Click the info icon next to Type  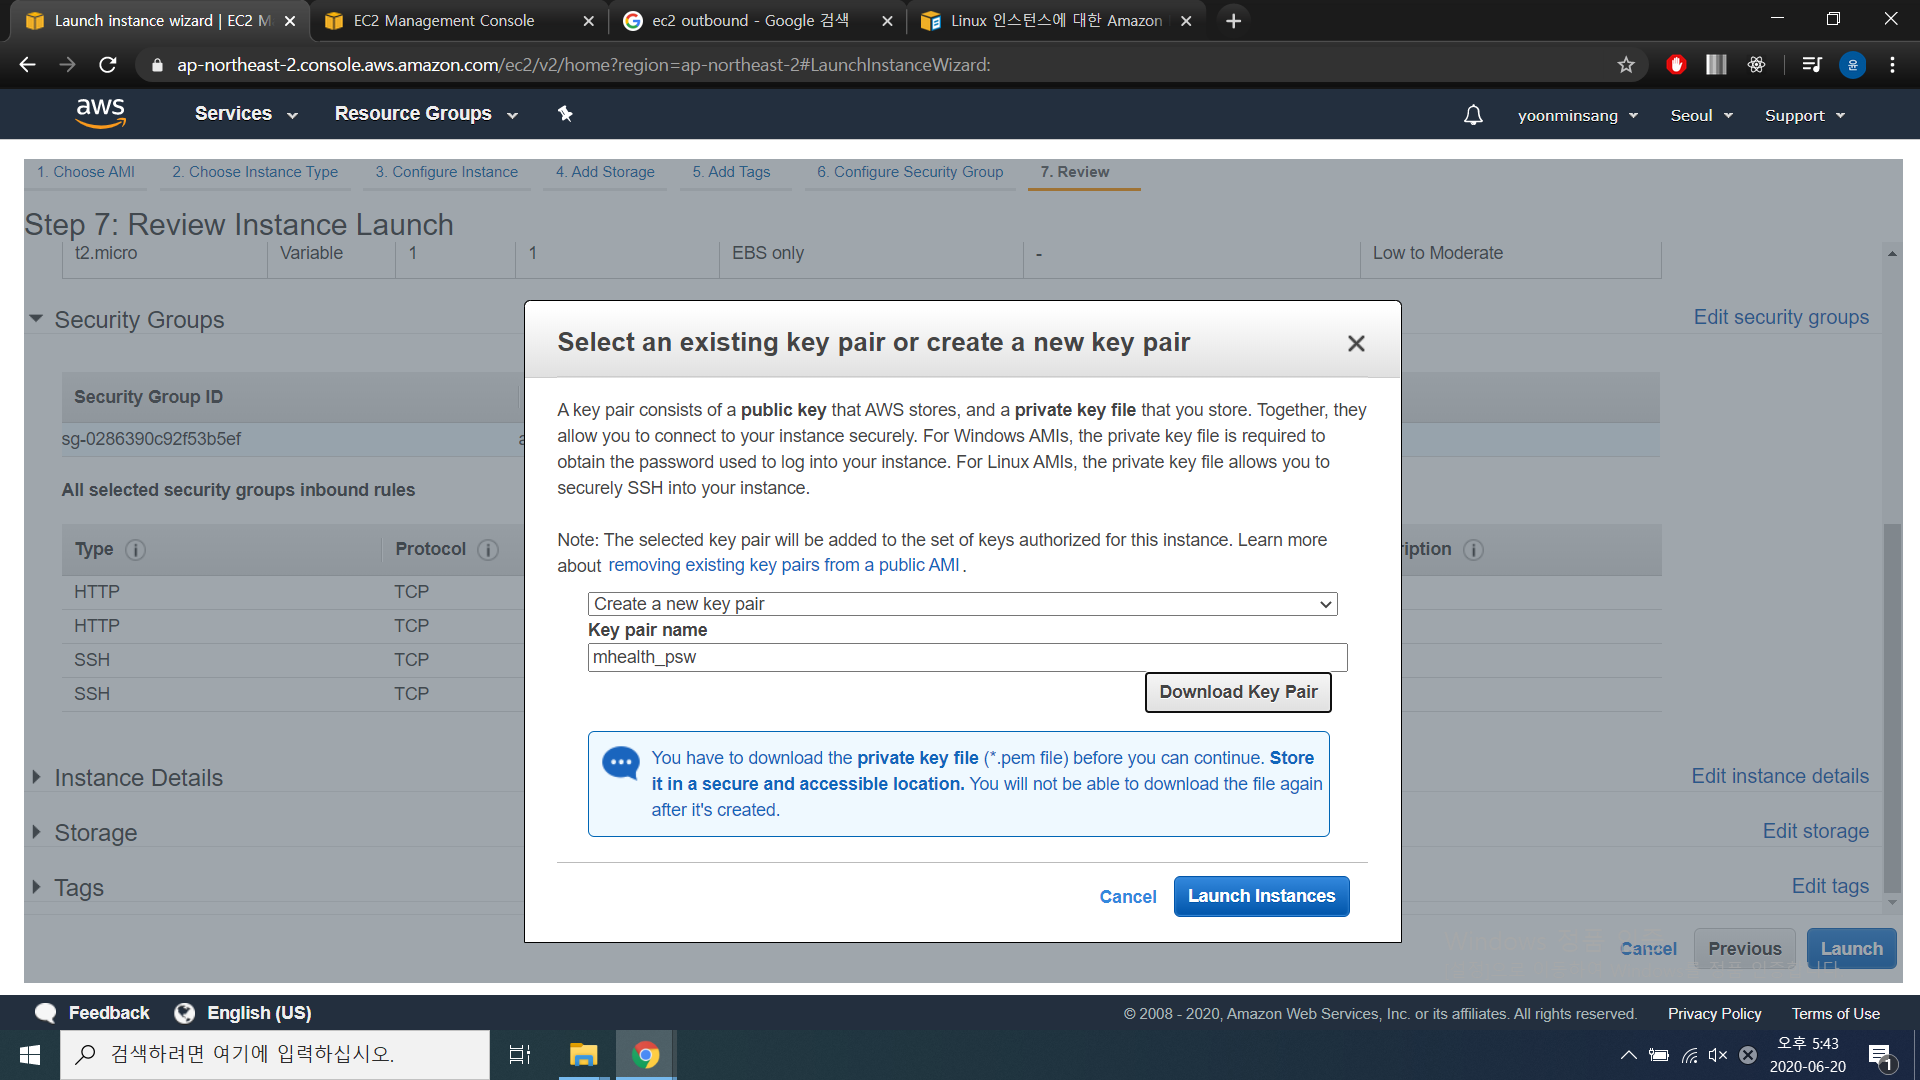[136, 550]
